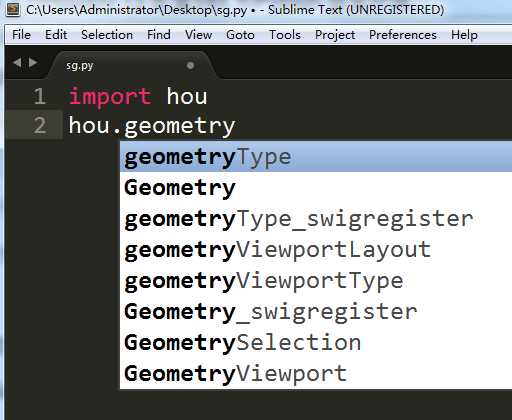512x420 pixels.
Task: Open the Edit menu
Action: coord(56,35)
